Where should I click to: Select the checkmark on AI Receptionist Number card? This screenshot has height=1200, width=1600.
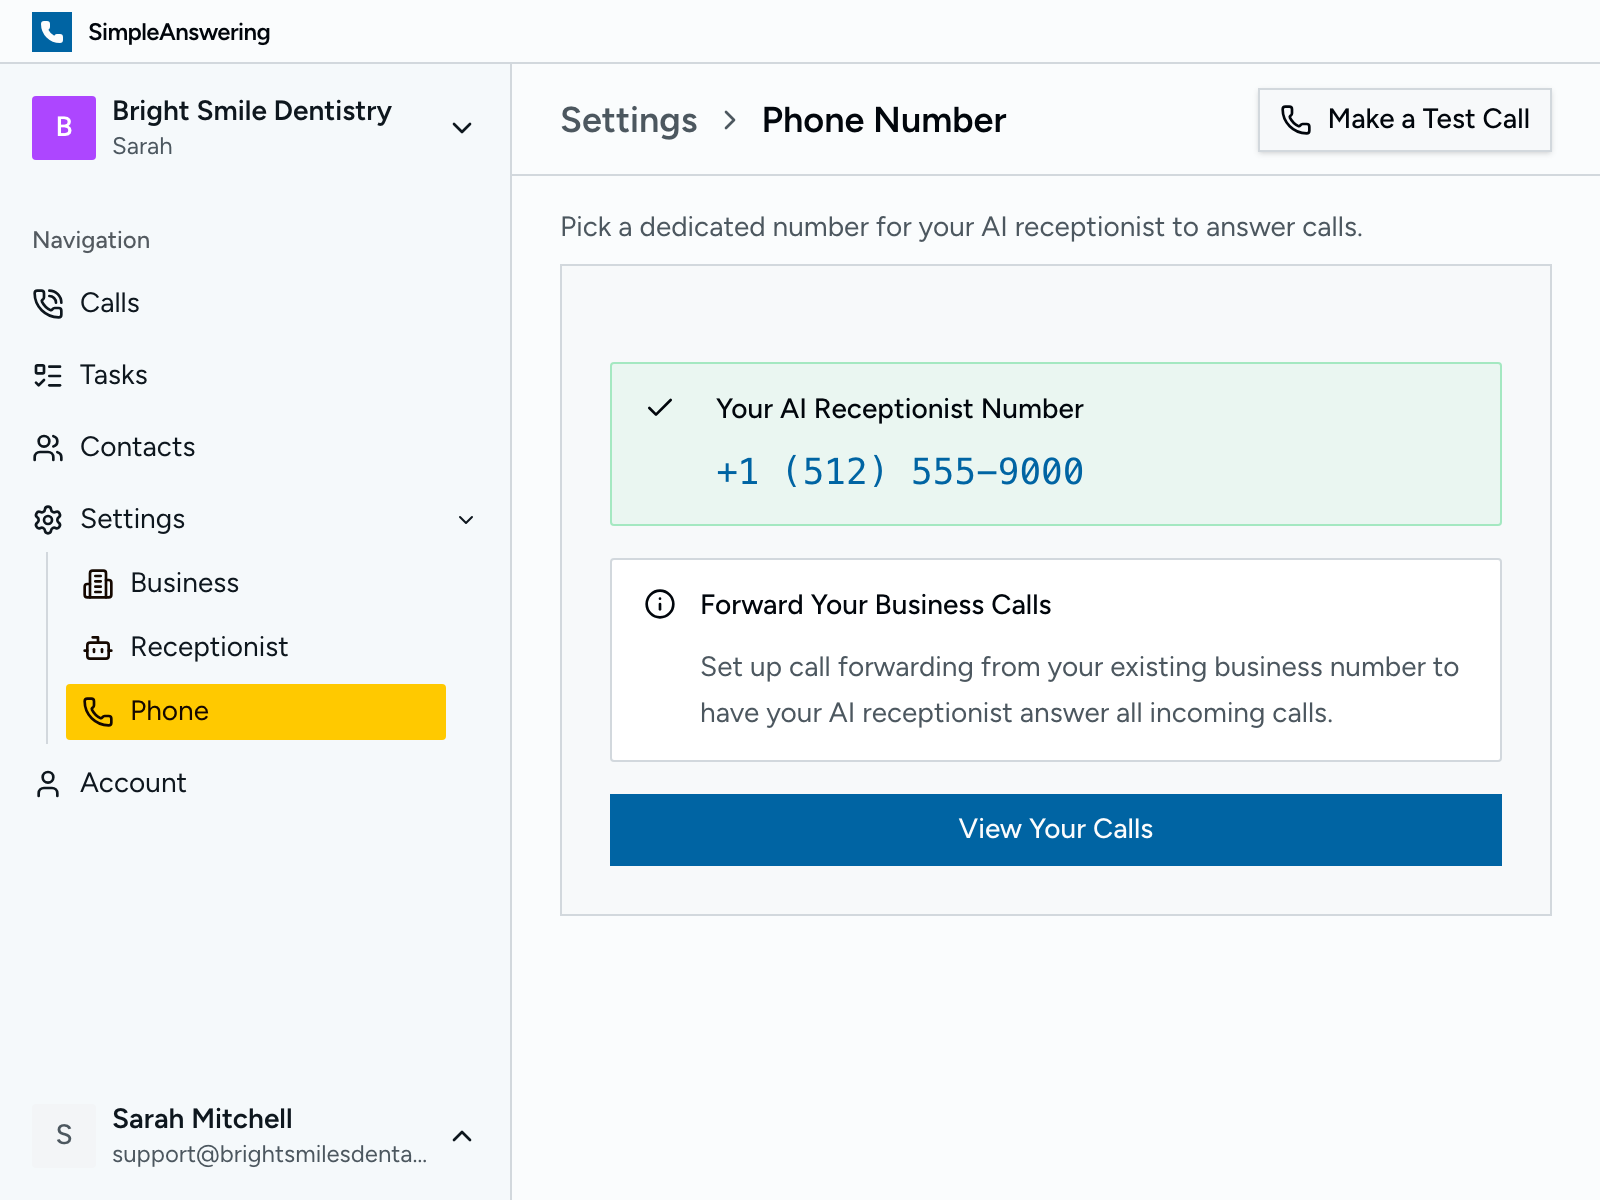click(660, 408)
